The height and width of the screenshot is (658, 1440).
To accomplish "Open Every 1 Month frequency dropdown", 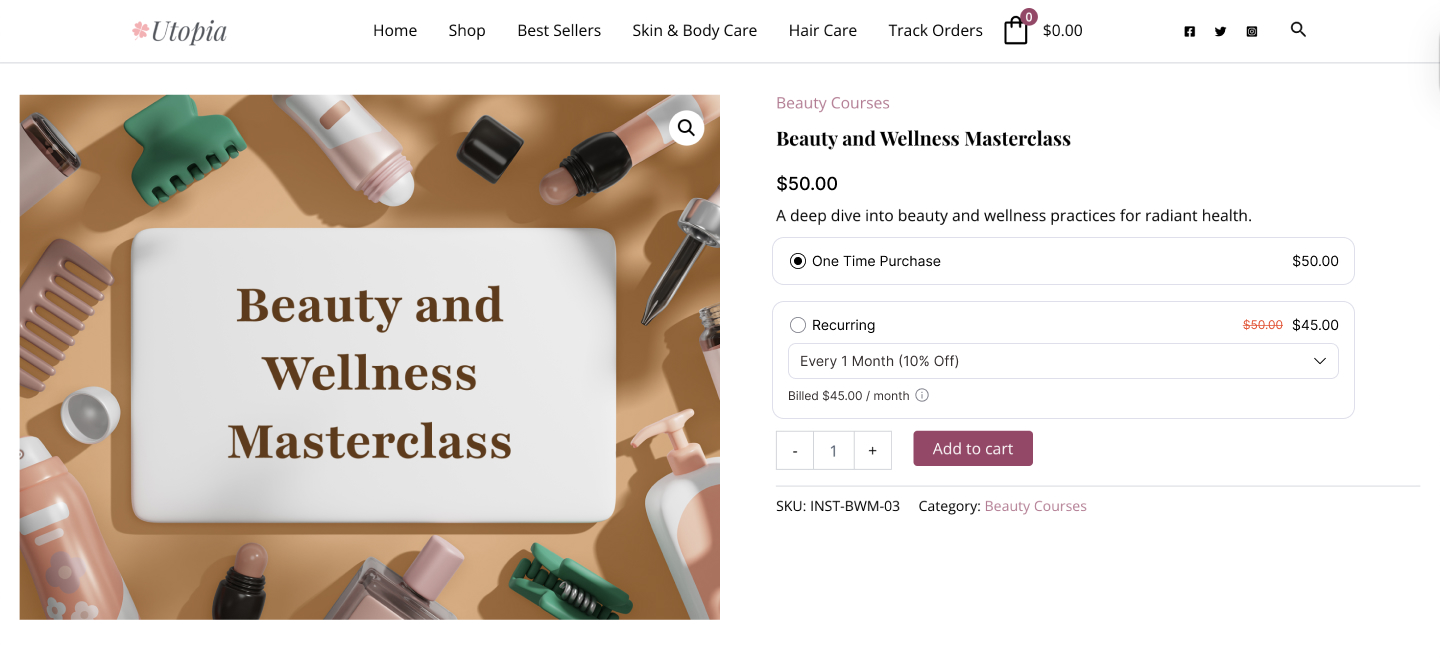I will 1063,361.
